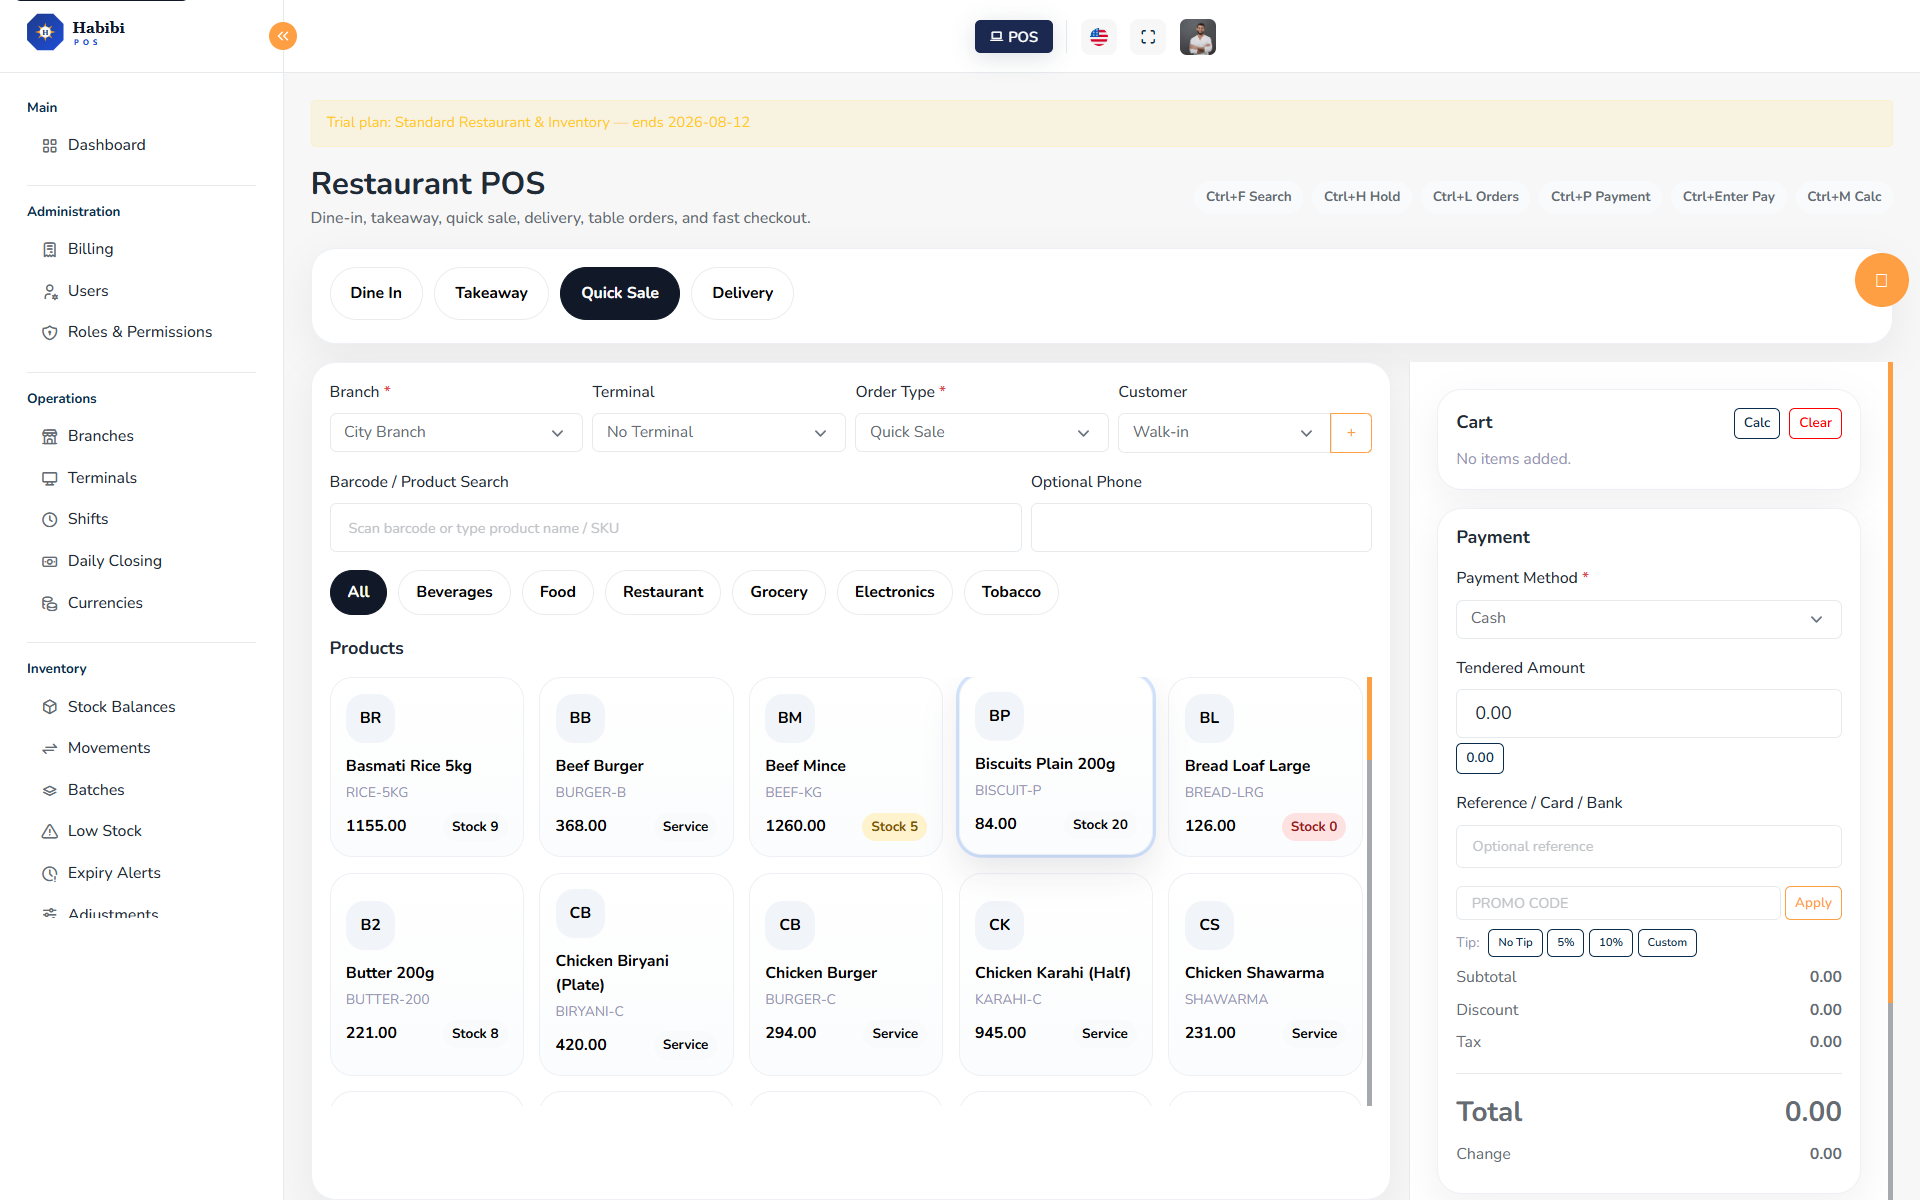Click the Ctrl+H Hold shortcut chip
The width and height of the screenshot is (1920, 1200).
[1362, 197]
